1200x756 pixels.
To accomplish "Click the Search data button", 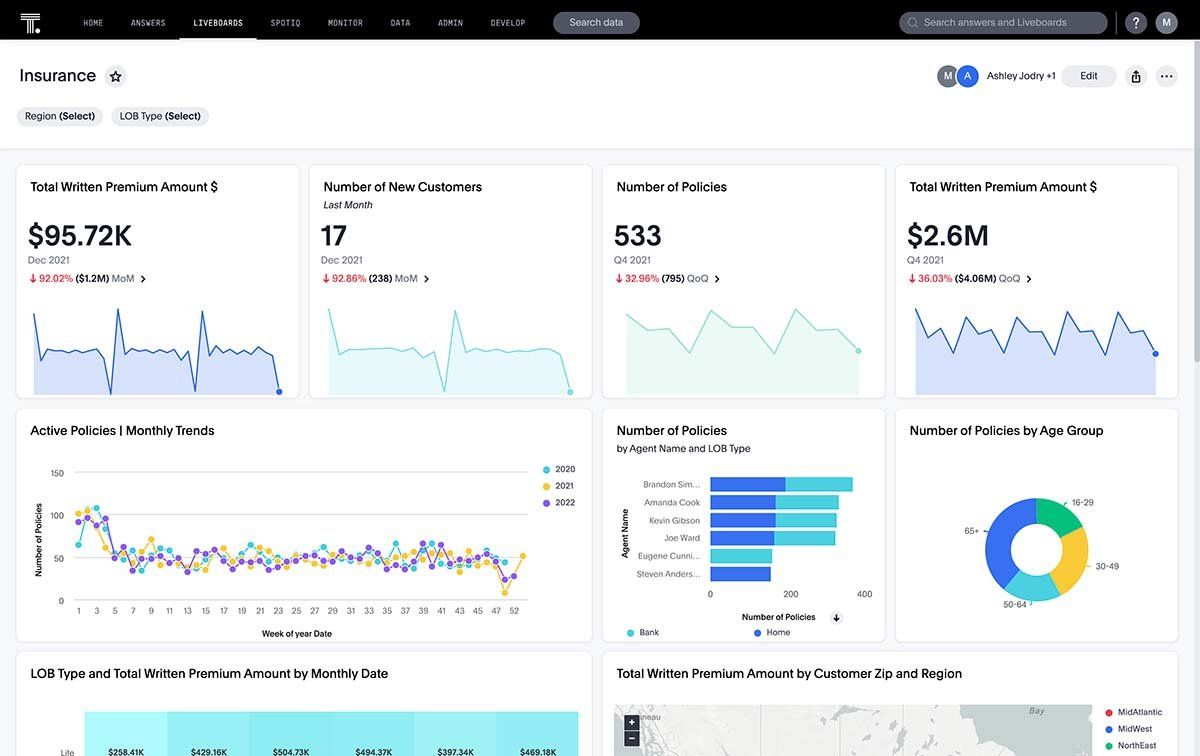I will click(x=596, y=22).
